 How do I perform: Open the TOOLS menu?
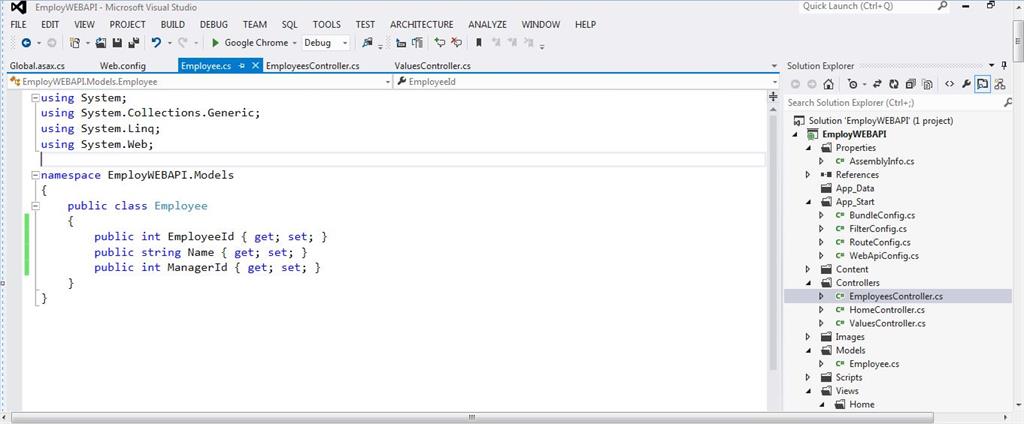pyautogui.click(x=327, y=25)
